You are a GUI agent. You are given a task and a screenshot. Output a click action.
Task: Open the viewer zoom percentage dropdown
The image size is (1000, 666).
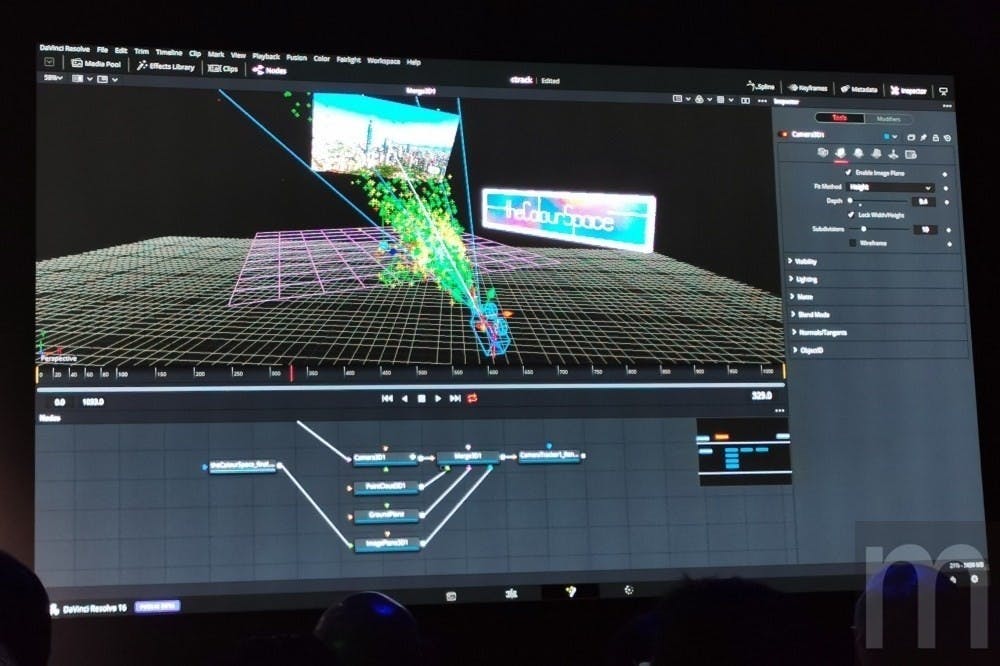pos(53,78)
